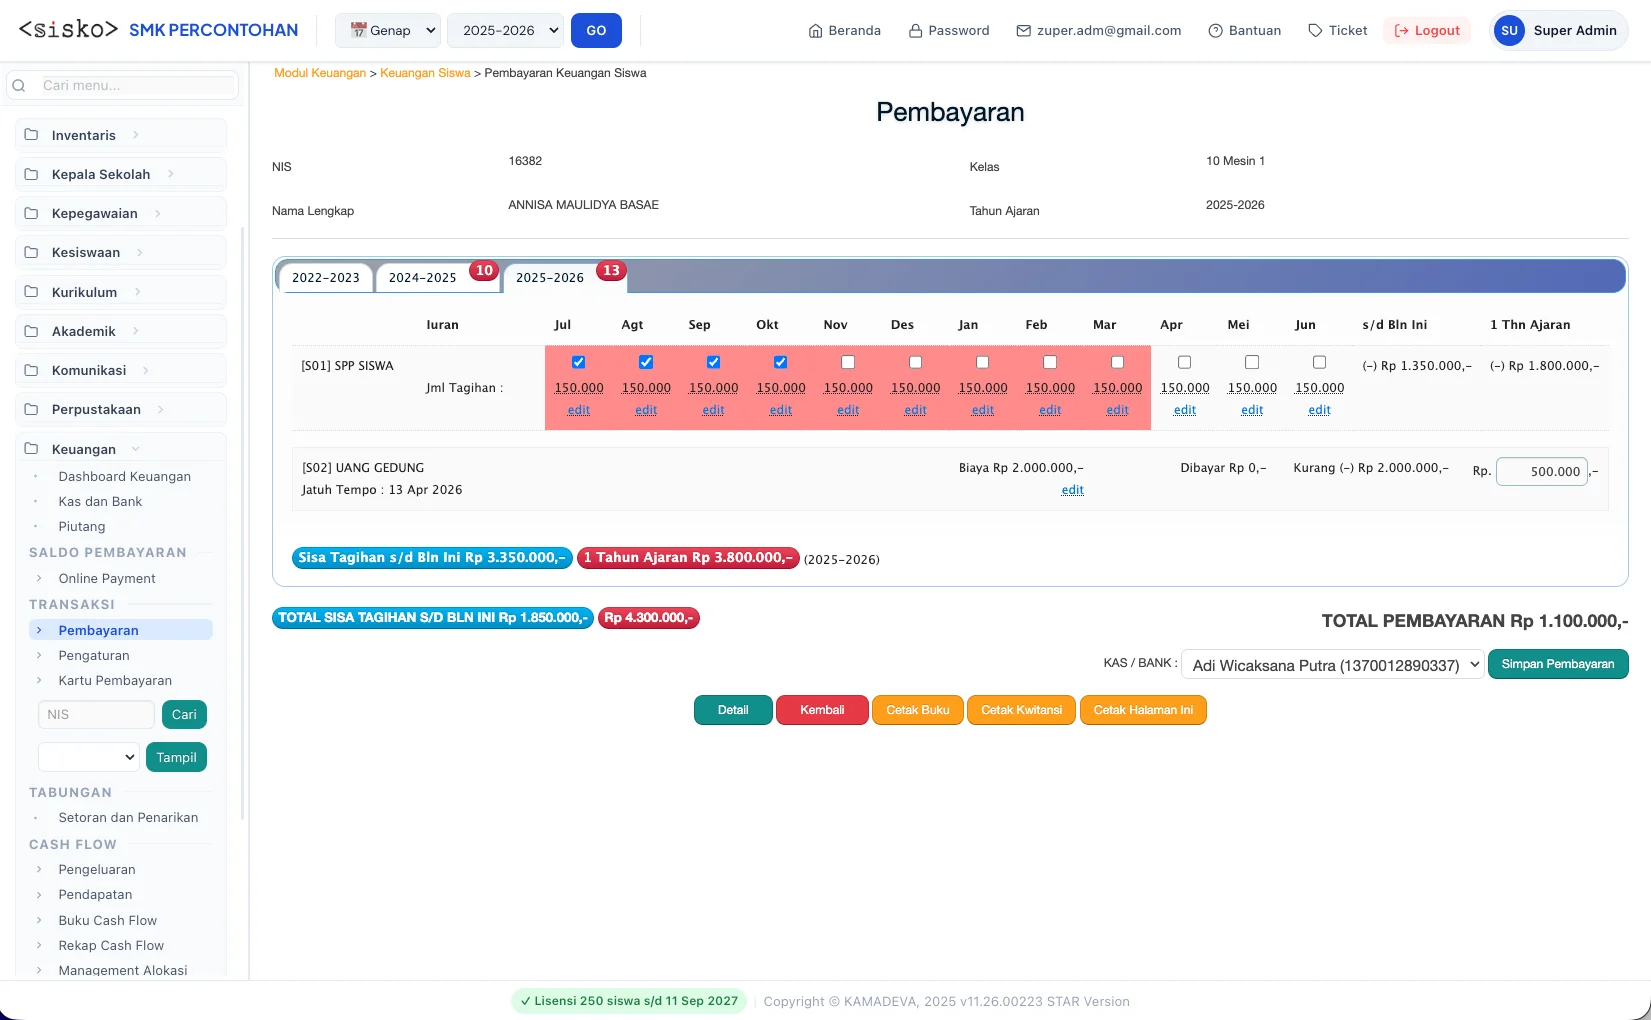Tick the Jun SPP checkbox

point(1319,362)
